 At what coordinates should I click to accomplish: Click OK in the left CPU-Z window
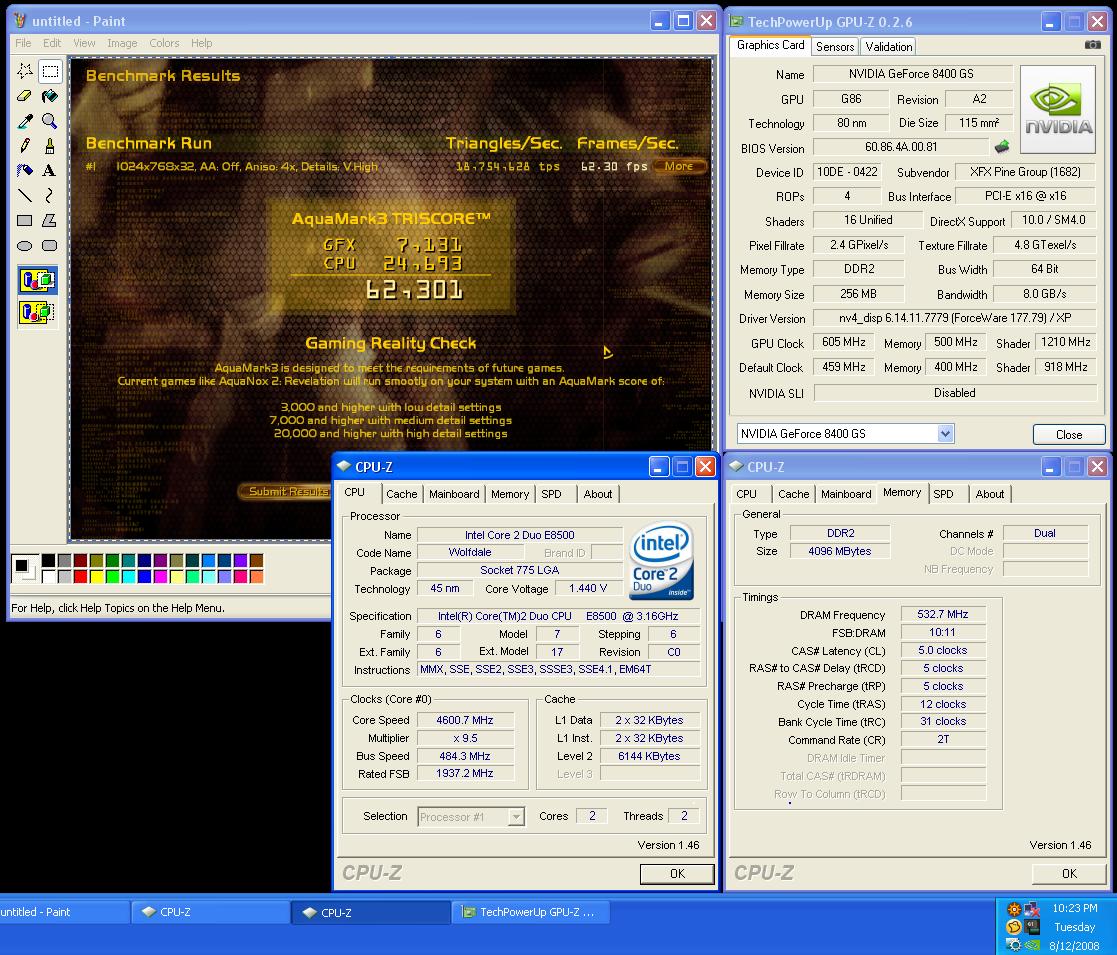point(677,874)
